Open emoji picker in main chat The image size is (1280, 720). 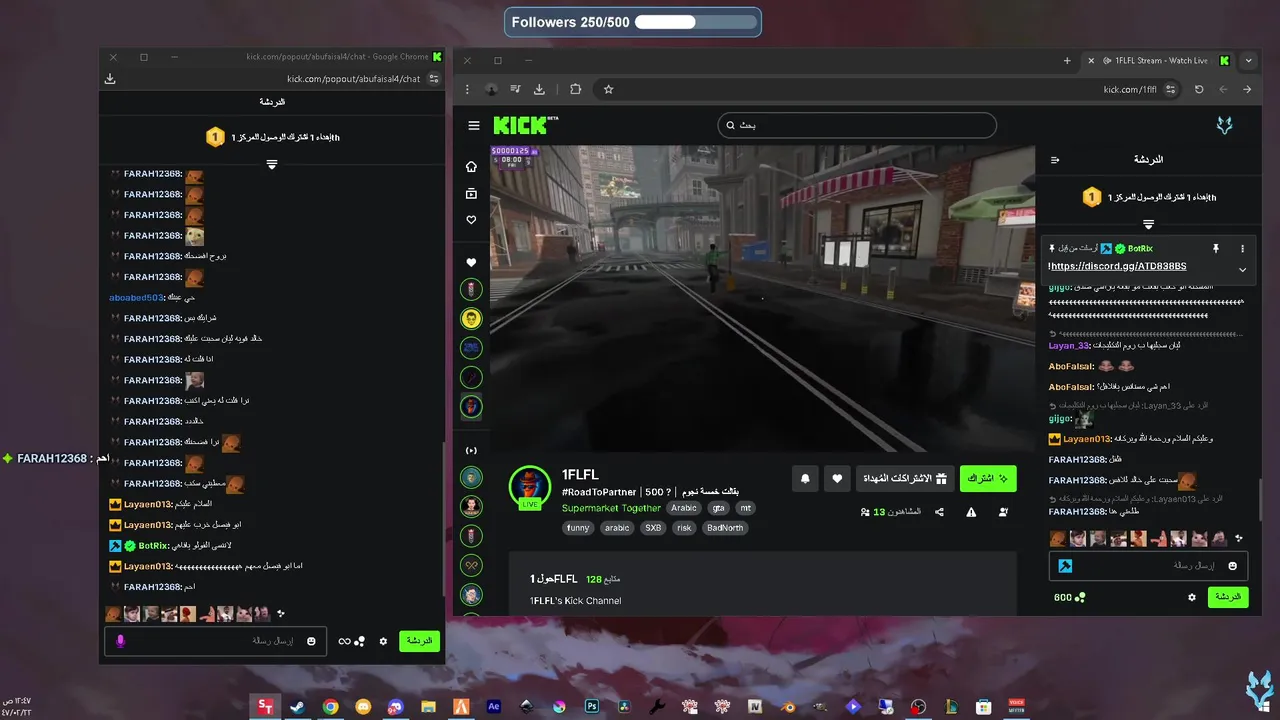tap(1232, 566)
